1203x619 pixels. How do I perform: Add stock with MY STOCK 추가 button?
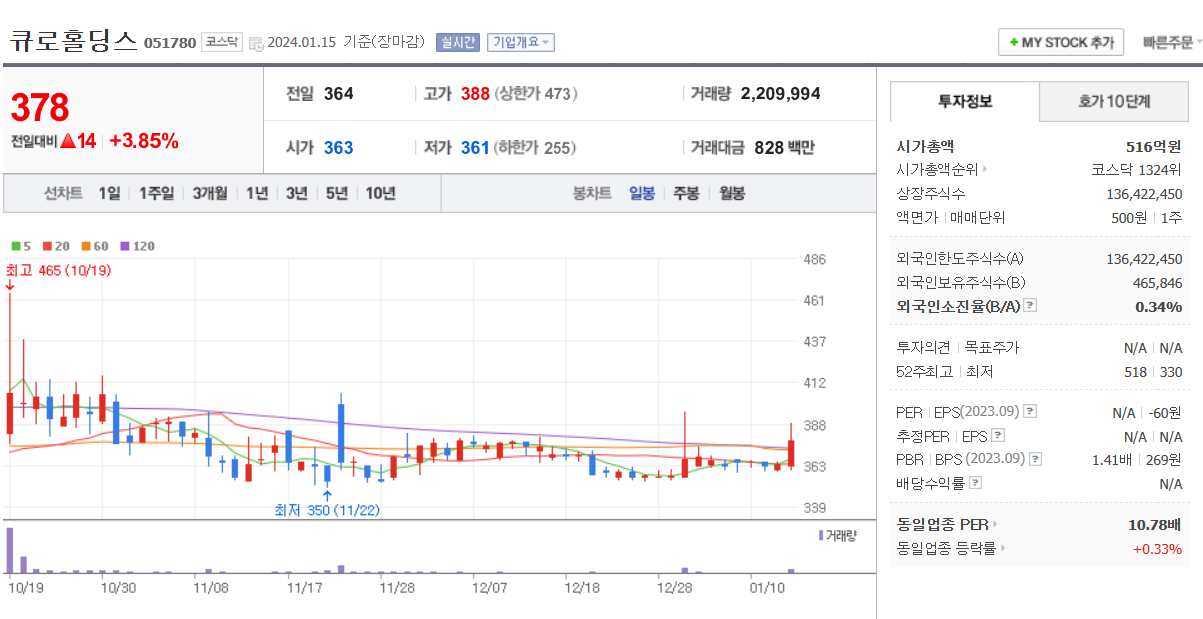point(1061,43)
